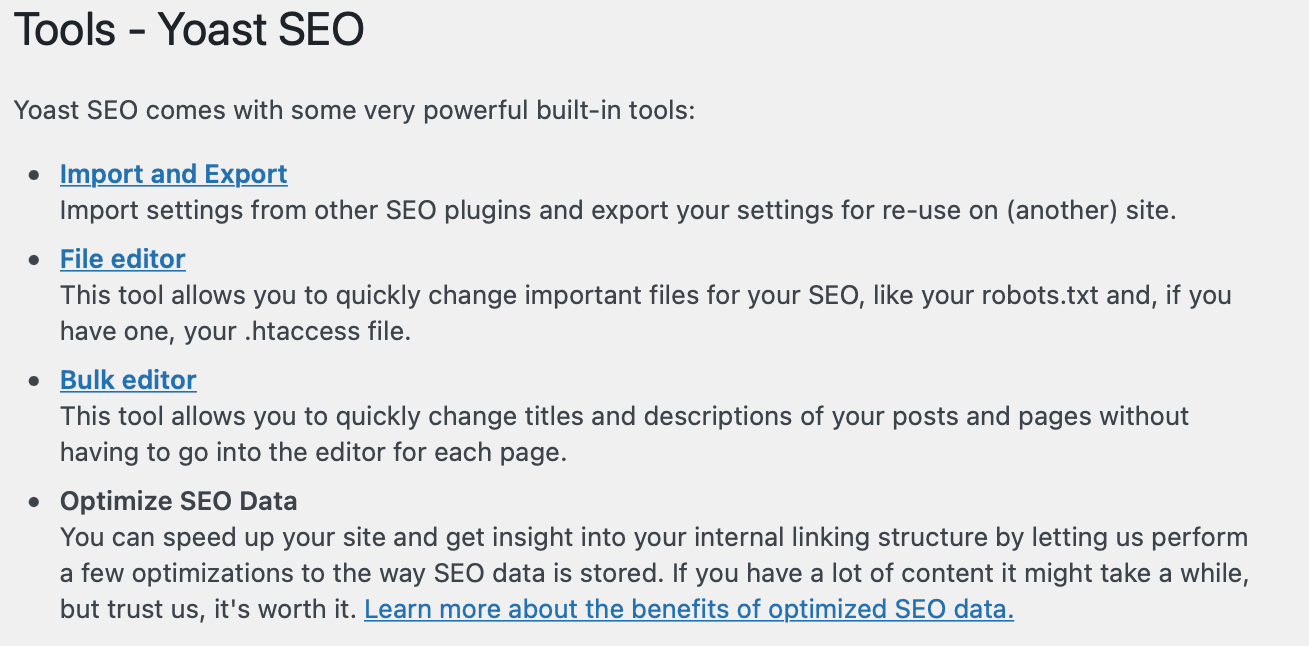The height and width of the screenshot is (646, 1309).
Task: Open the Import and Export link
Action: tap(173, 174)
